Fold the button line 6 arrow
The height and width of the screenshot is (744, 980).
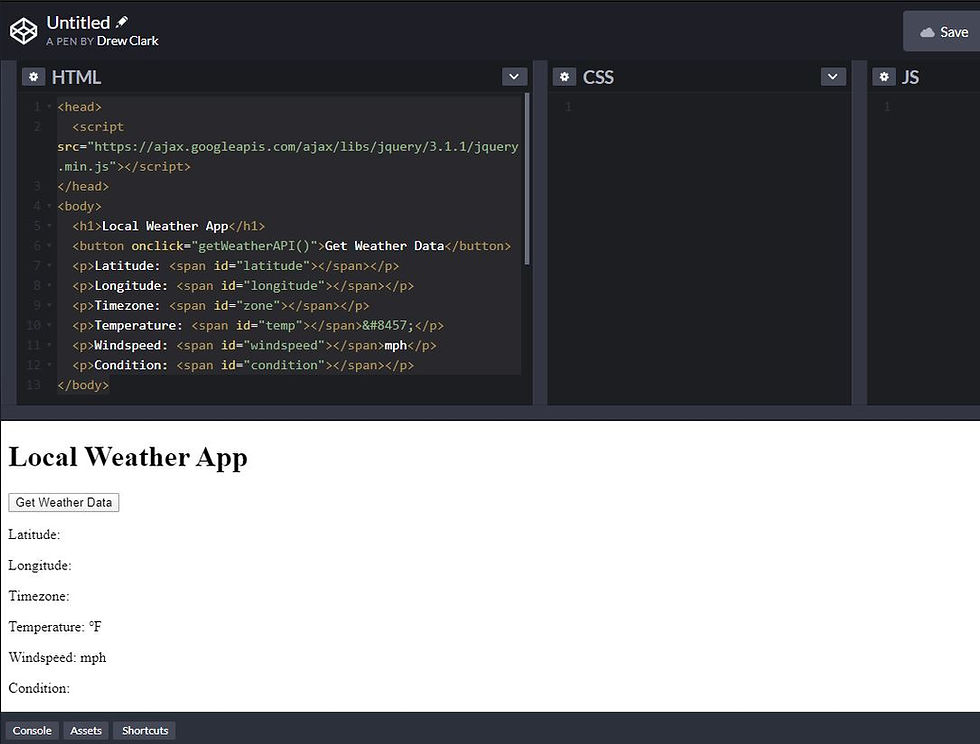pyautogui.click(x=49, y=246)
